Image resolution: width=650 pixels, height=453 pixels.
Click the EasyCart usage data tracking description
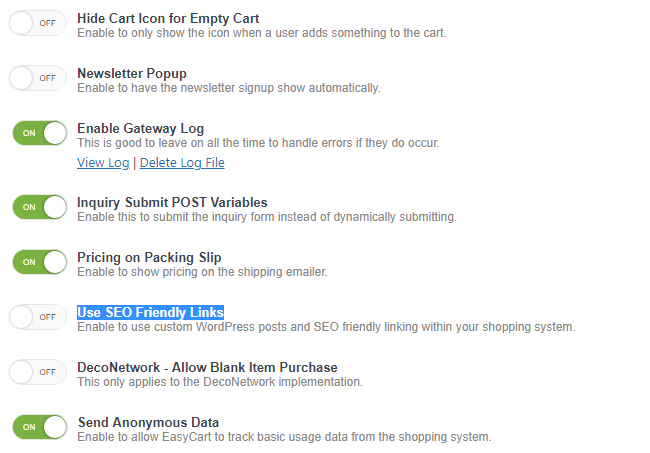pyautogui.click(x=284, y=437)
